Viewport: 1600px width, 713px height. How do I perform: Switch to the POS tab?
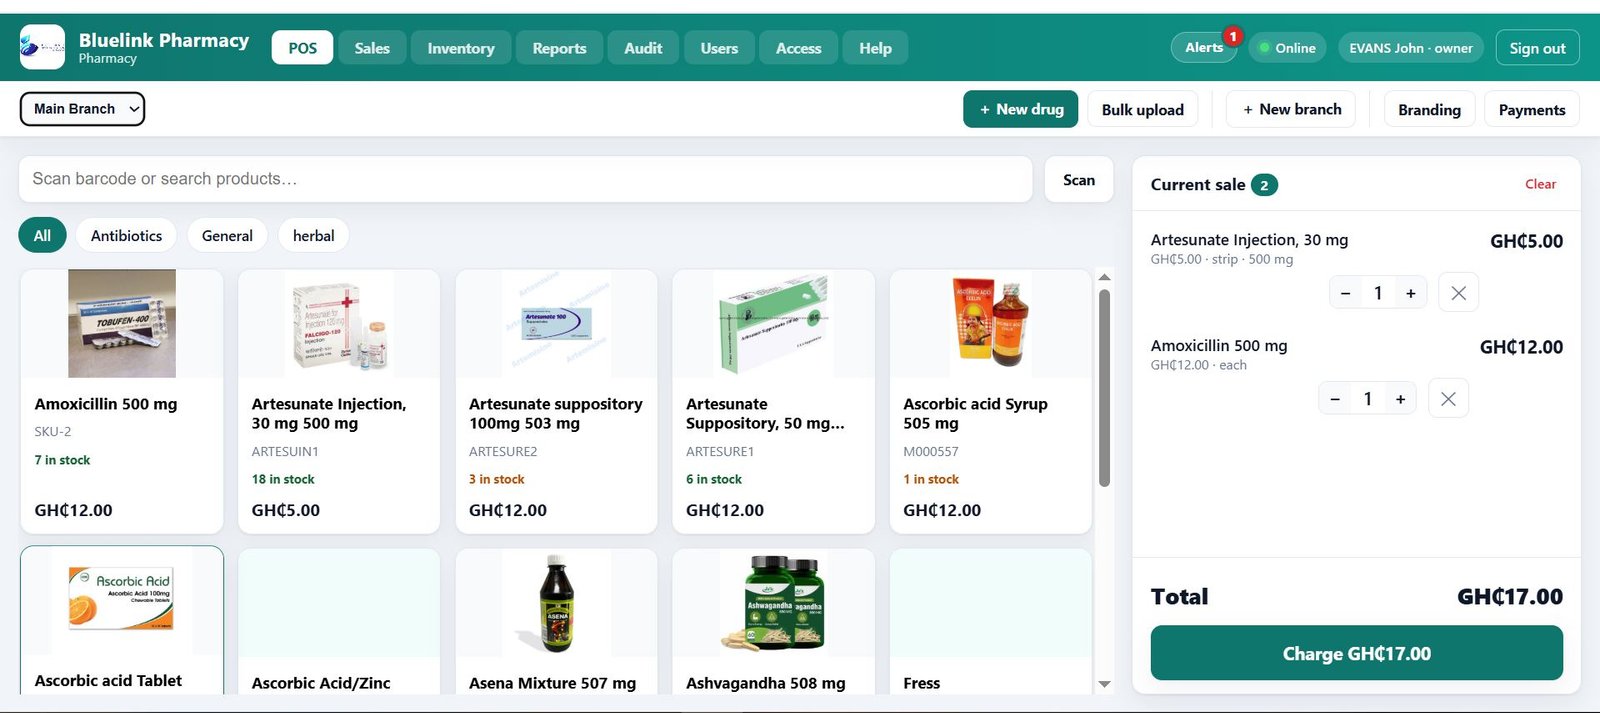coord(302,48)
